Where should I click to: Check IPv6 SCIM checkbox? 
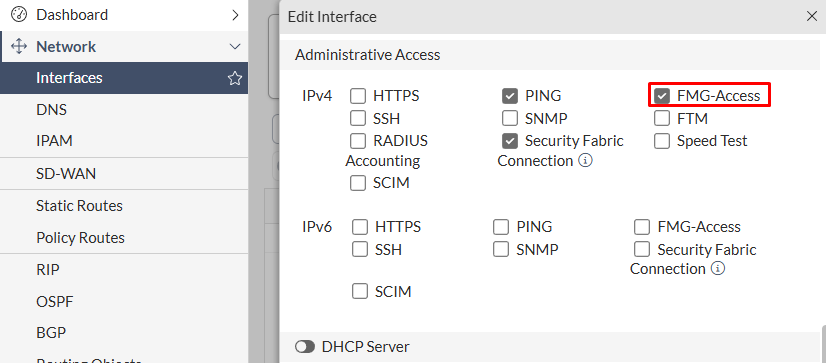360,291
